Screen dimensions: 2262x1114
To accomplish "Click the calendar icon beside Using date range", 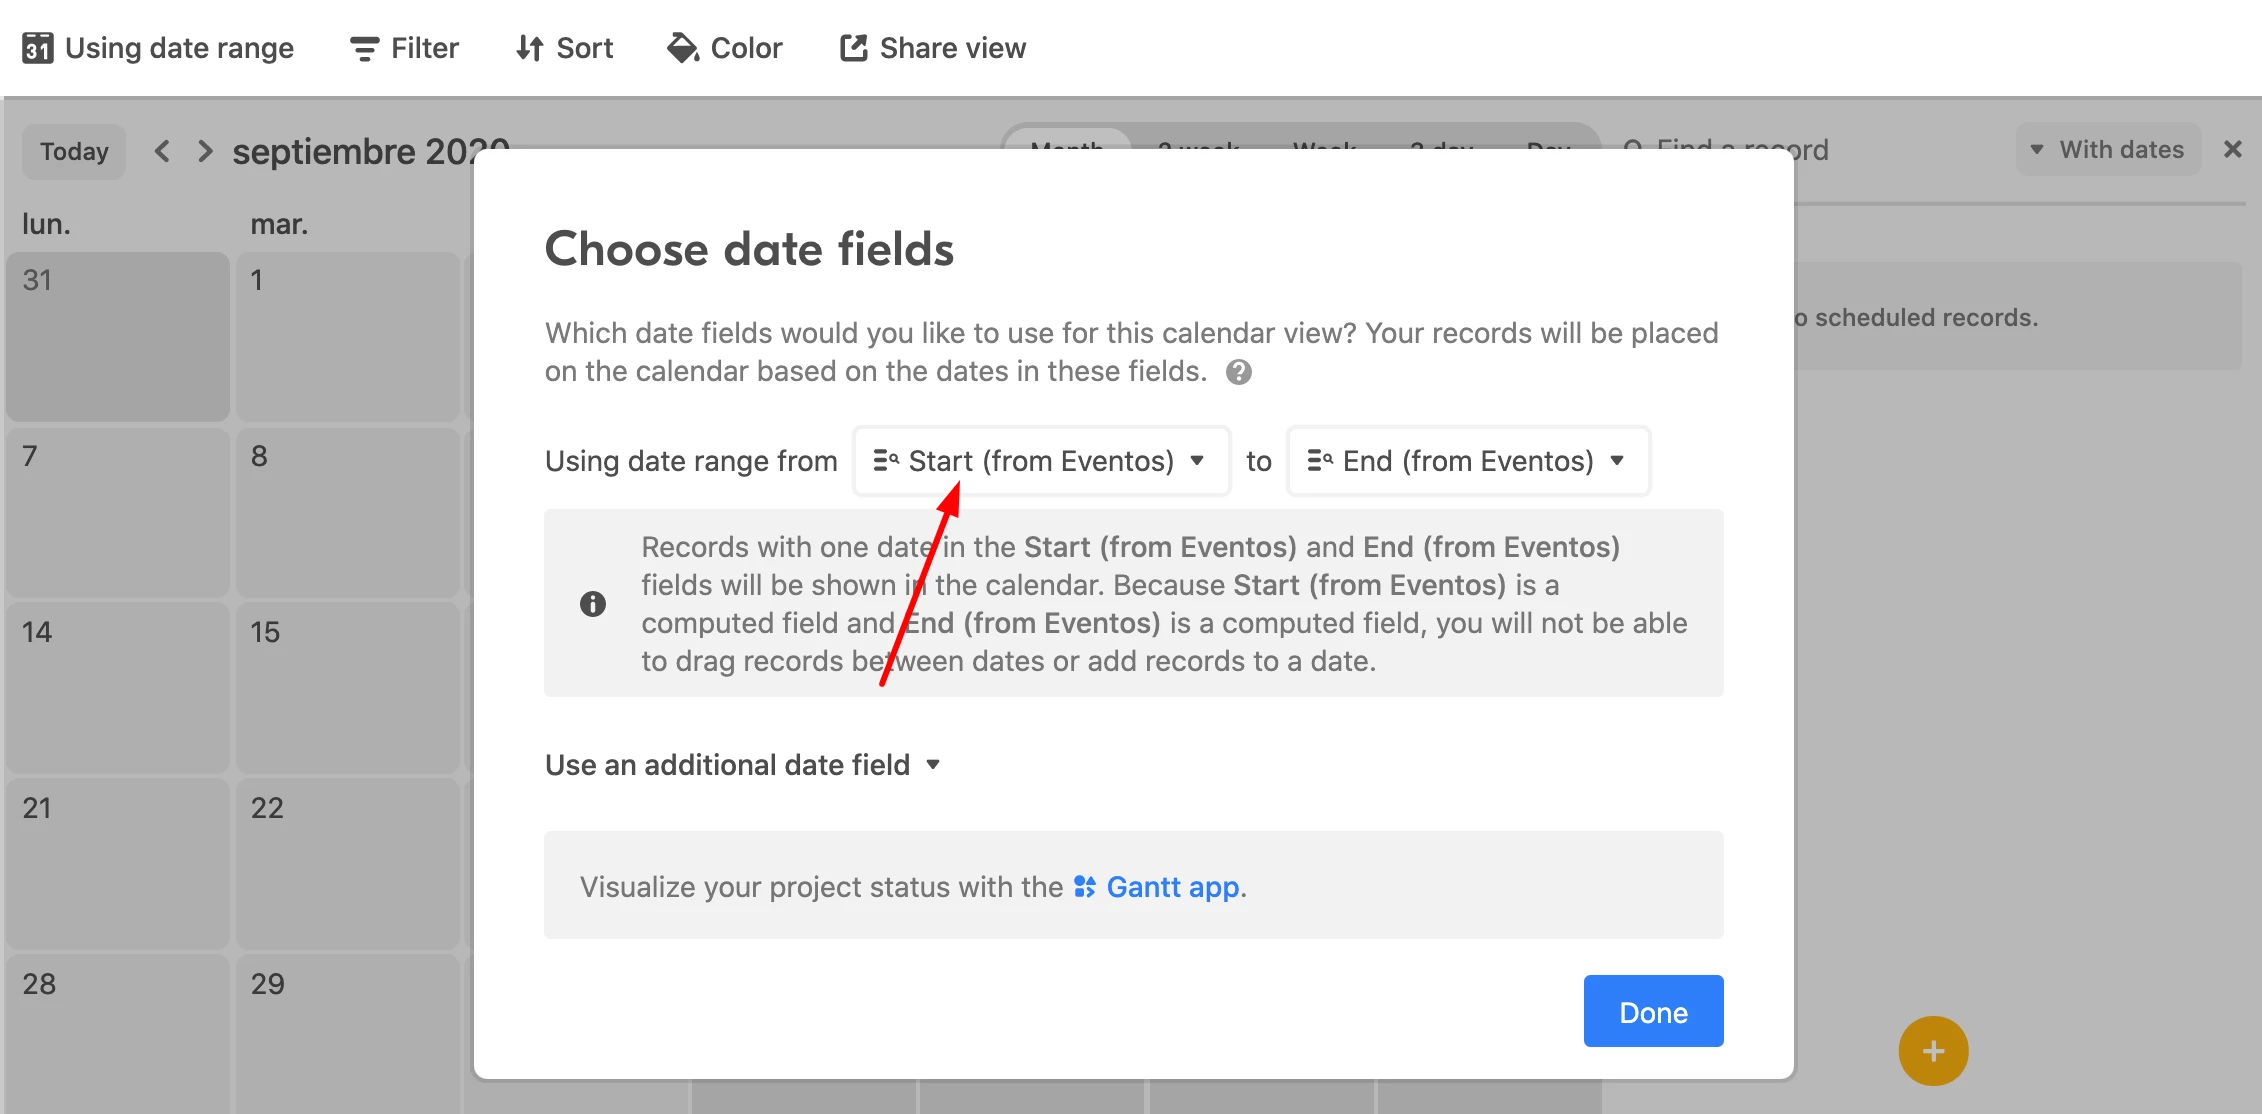I will [38, 48].
